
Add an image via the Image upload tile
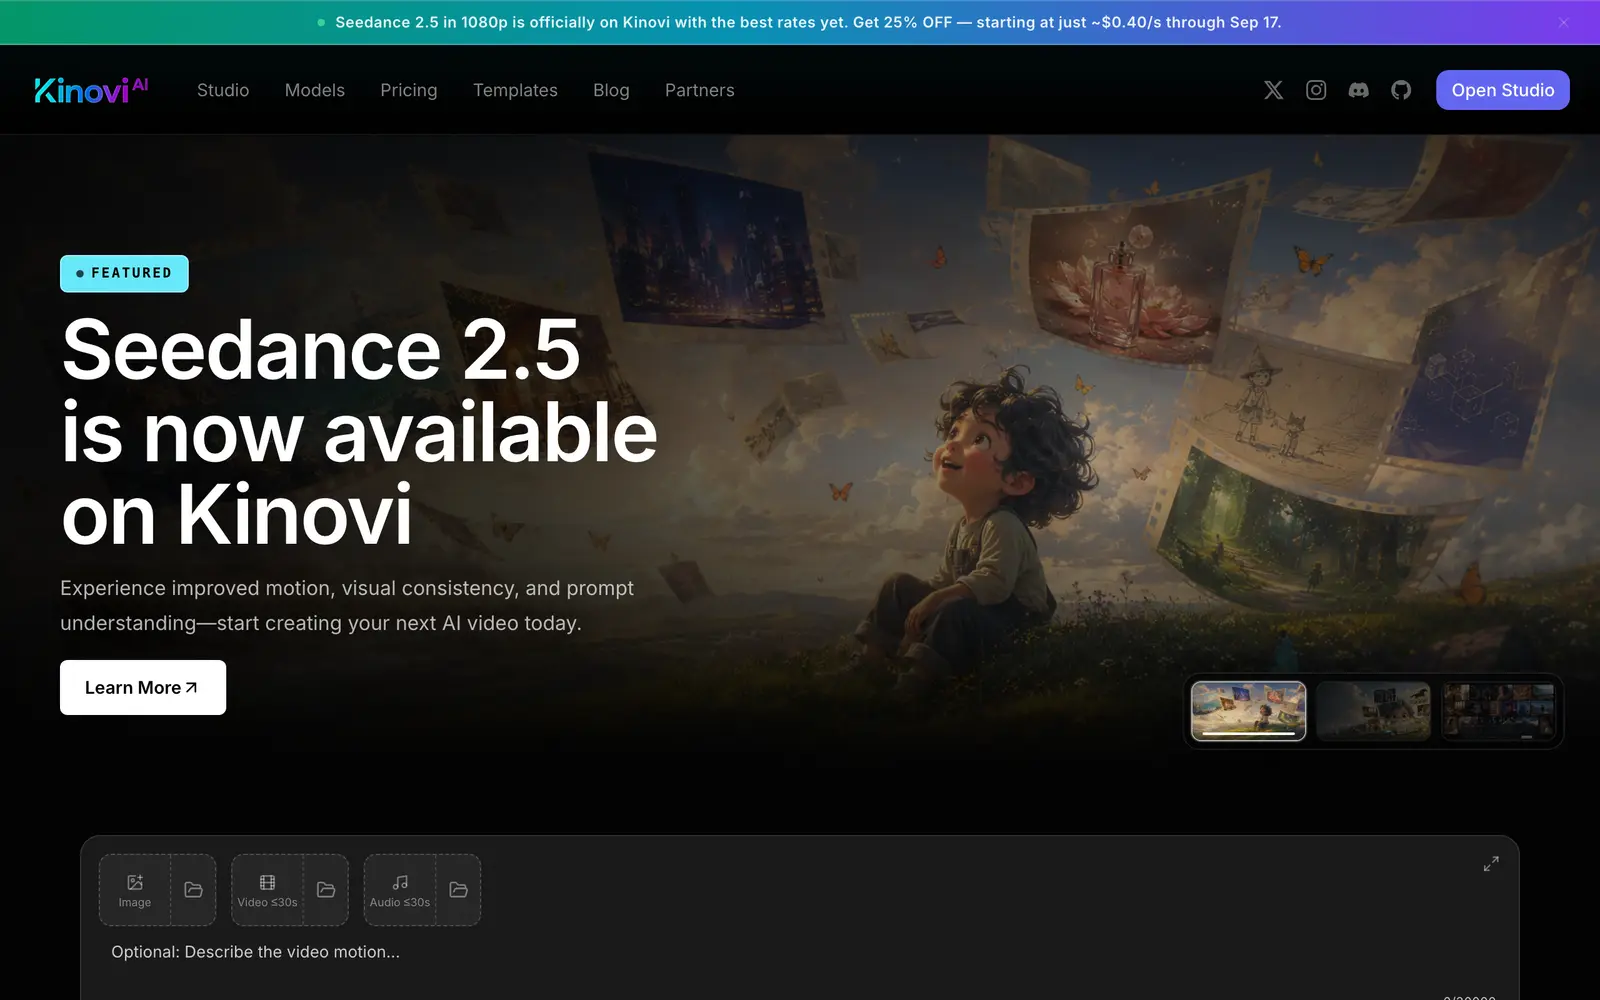pyautogui.click(x=135, y=890)
